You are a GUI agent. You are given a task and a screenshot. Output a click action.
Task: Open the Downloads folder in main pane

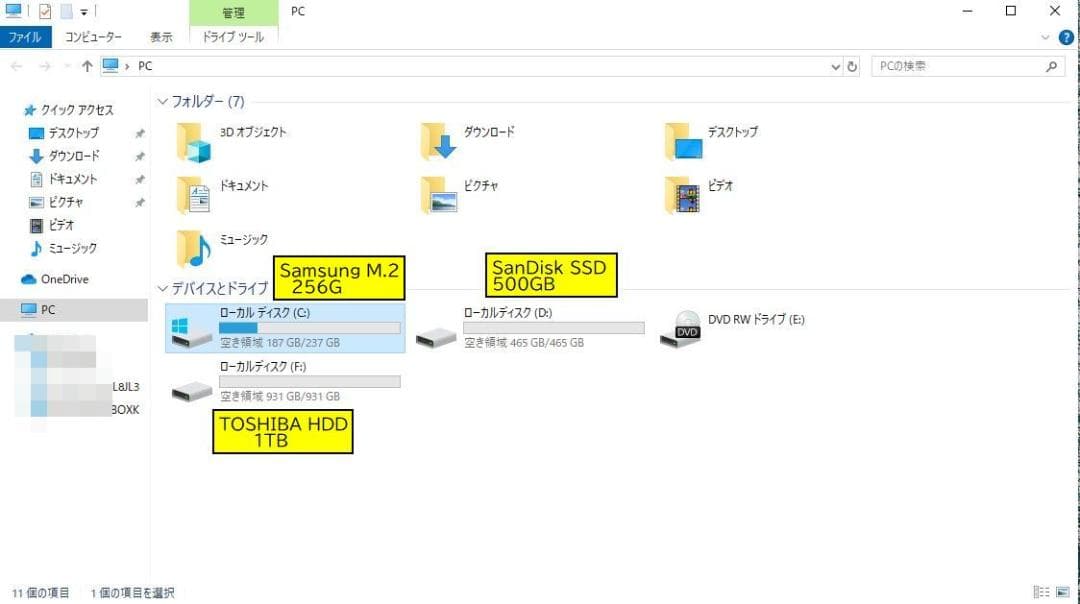[x=438, y=142]
